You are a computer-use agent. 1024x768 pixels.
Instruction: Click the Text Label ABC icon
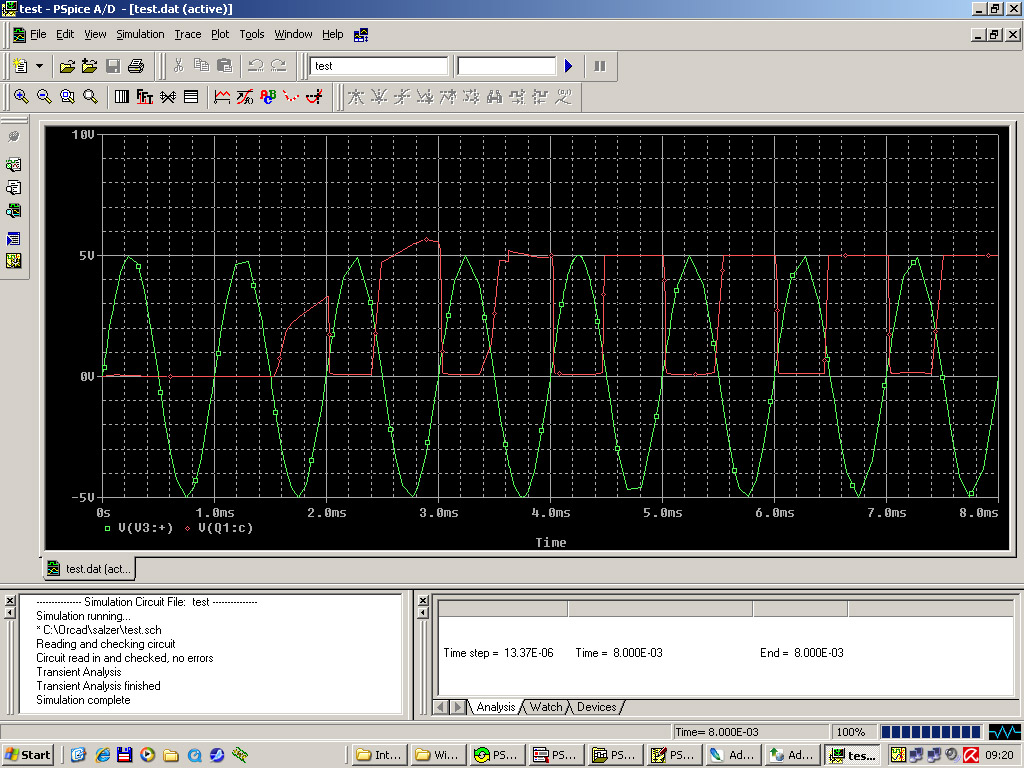pyautogui.click(x=268, y=97)
